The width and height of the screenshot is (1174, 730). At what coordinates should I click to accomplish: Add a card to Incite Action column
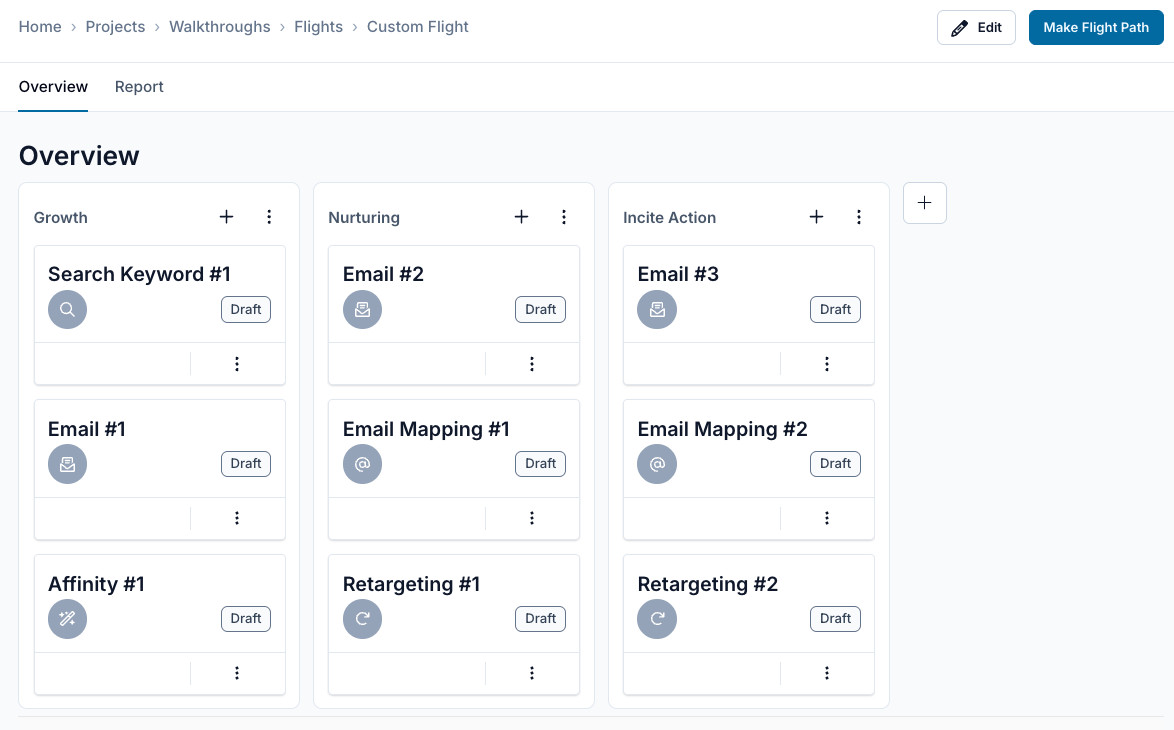click(x=816, y=217)
